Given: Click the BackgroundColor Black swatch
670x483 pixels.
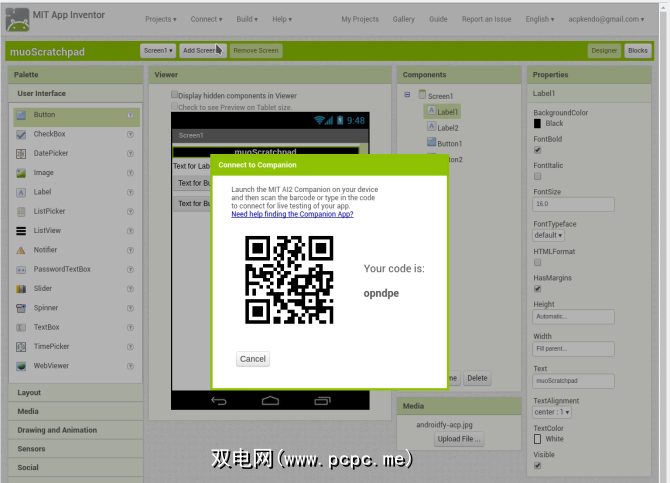Looking at the screenshot, I should pyautogui.click(x=538, y=124).
